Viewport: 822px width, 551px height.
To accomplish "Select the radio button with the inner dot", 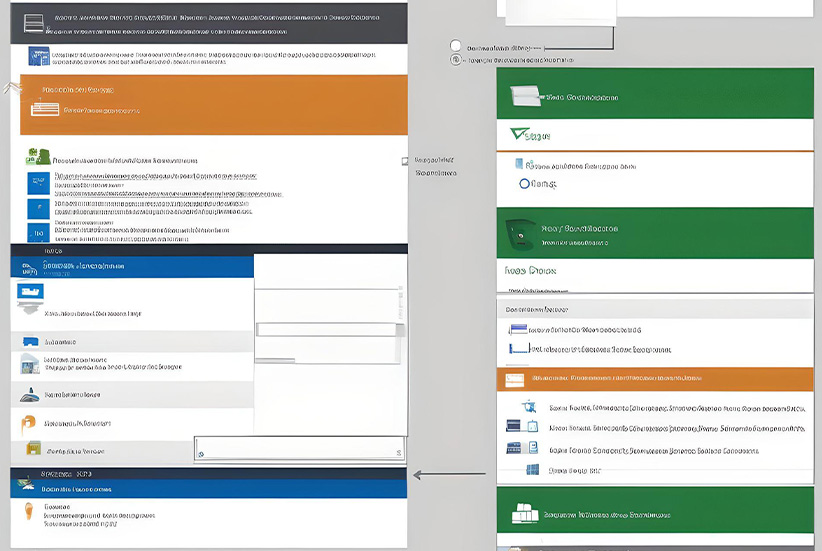I will pyautogui.click(x=456, y=60).
